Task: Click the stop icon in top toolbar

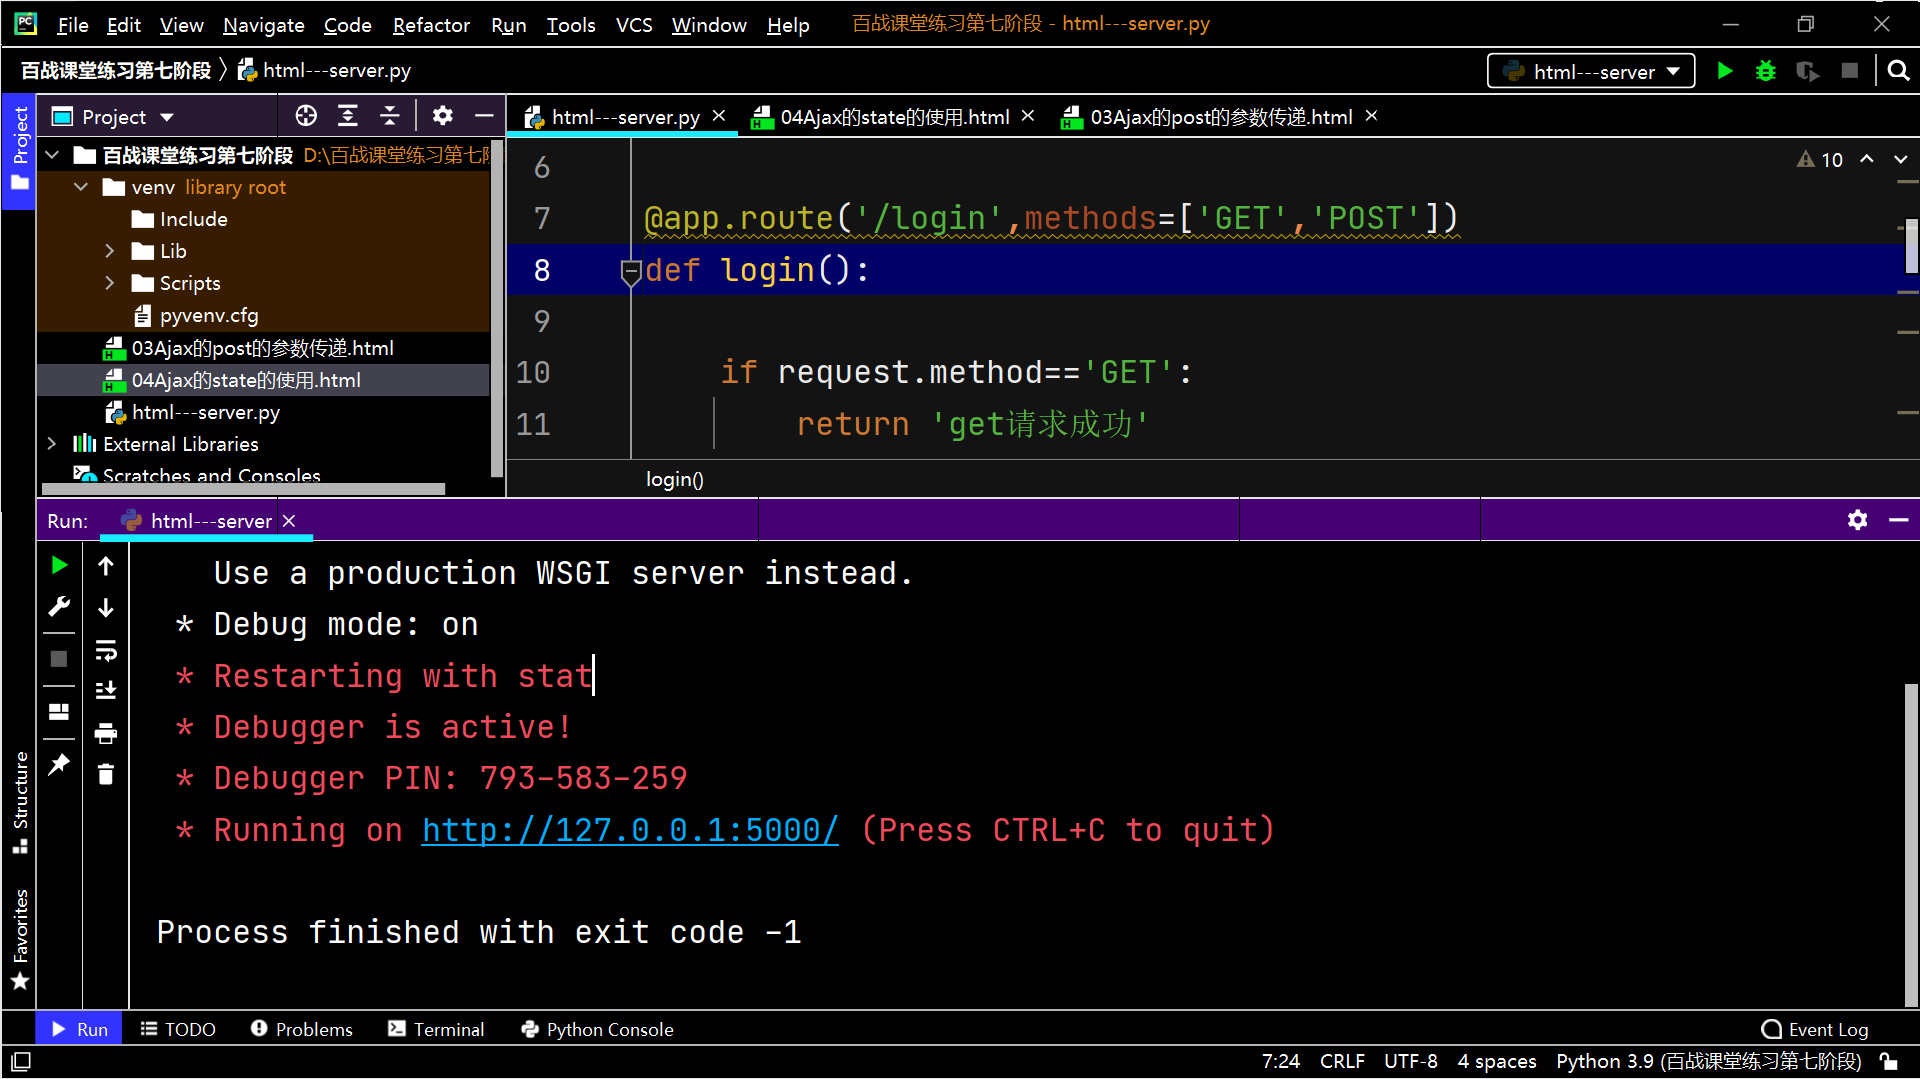Action: pyautogui.click(x=1850, y=71)
